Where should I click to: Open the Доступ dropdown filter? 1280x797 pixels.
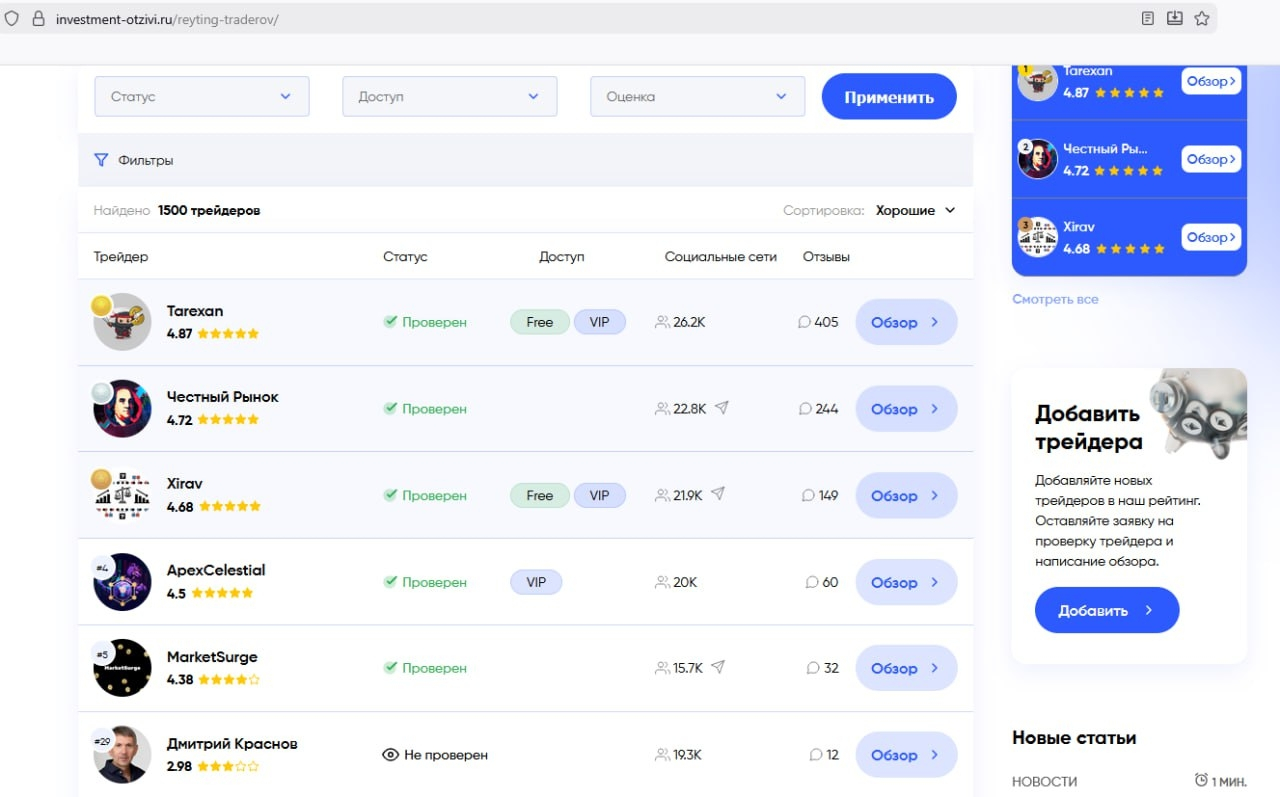point(450,97)
